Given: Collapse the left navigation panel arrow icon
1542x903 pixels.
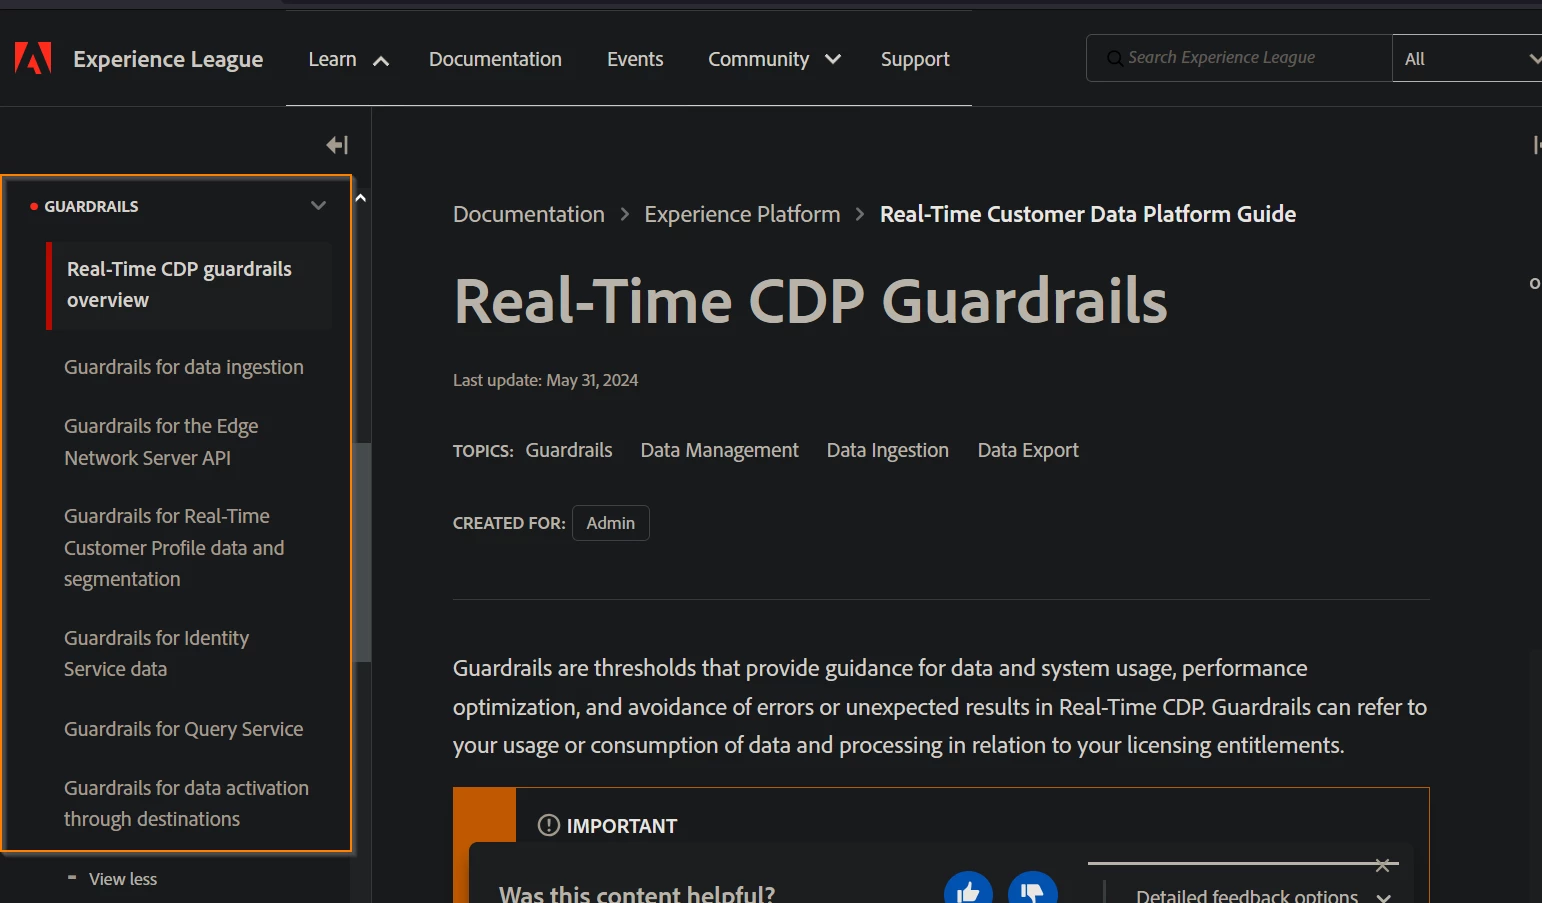Looking at the screenshot, I should pyautogui.click(x=337, y=145).
